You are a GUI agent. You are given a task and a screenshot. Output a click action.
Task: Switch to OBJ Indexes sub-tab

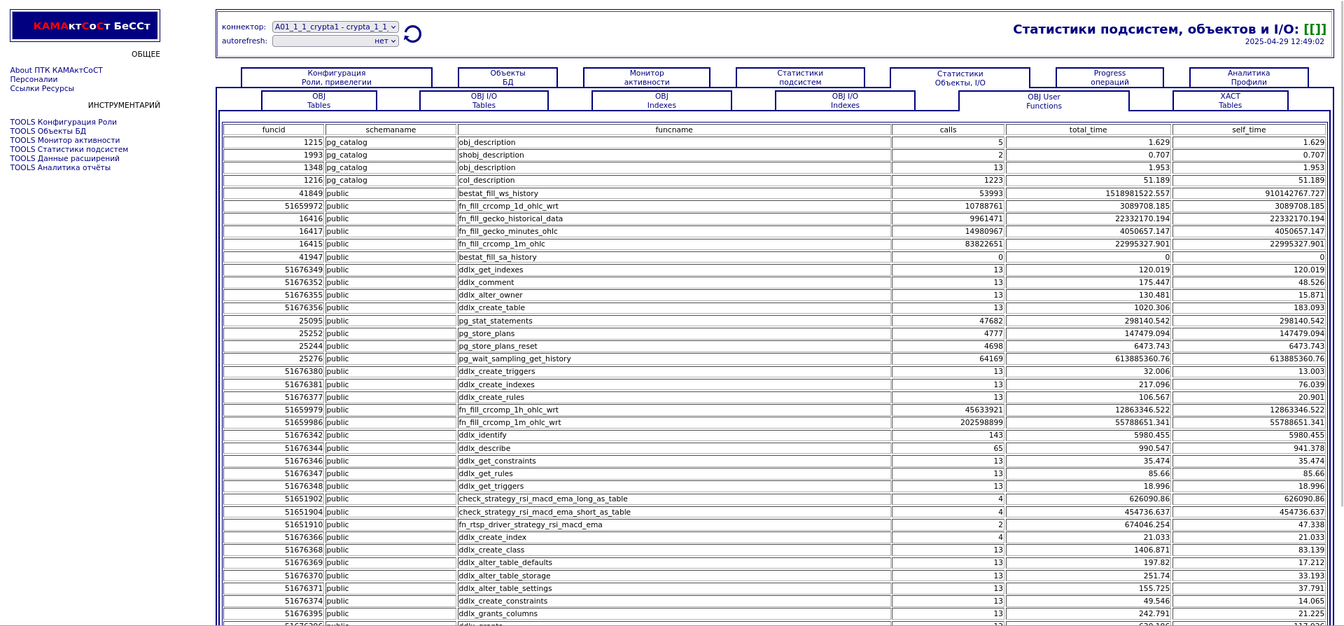pos(661,101)
